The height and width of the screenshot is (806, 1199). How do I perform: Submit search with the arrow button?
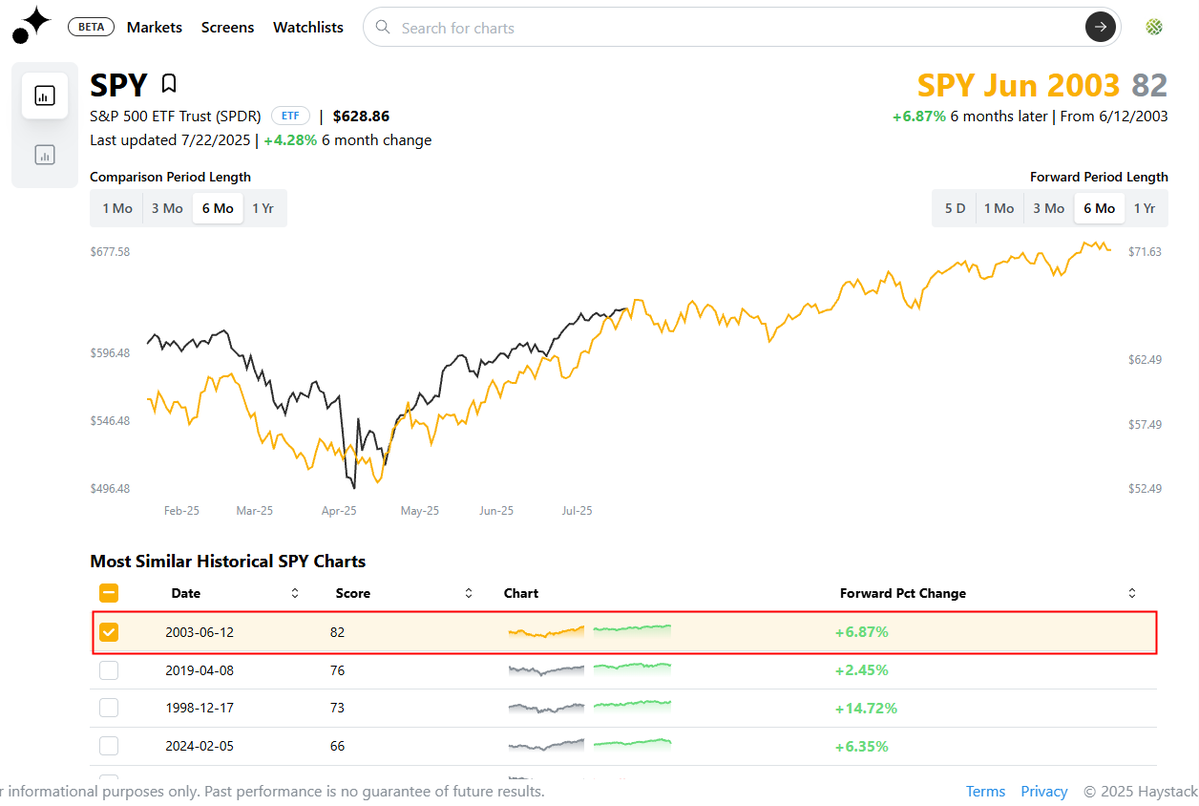[1100, 27]
